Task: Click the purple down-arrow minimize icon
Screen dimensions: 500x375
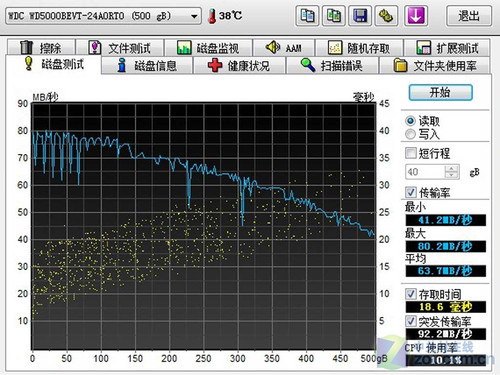Action: (x=415, y=16)
